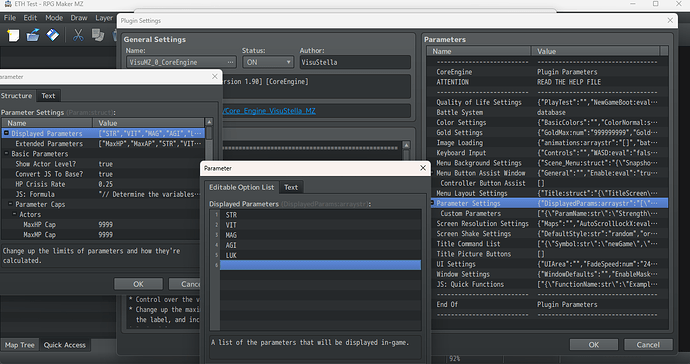
Task: Select the Battle System parameter row
Action: [x=547, y=112]
